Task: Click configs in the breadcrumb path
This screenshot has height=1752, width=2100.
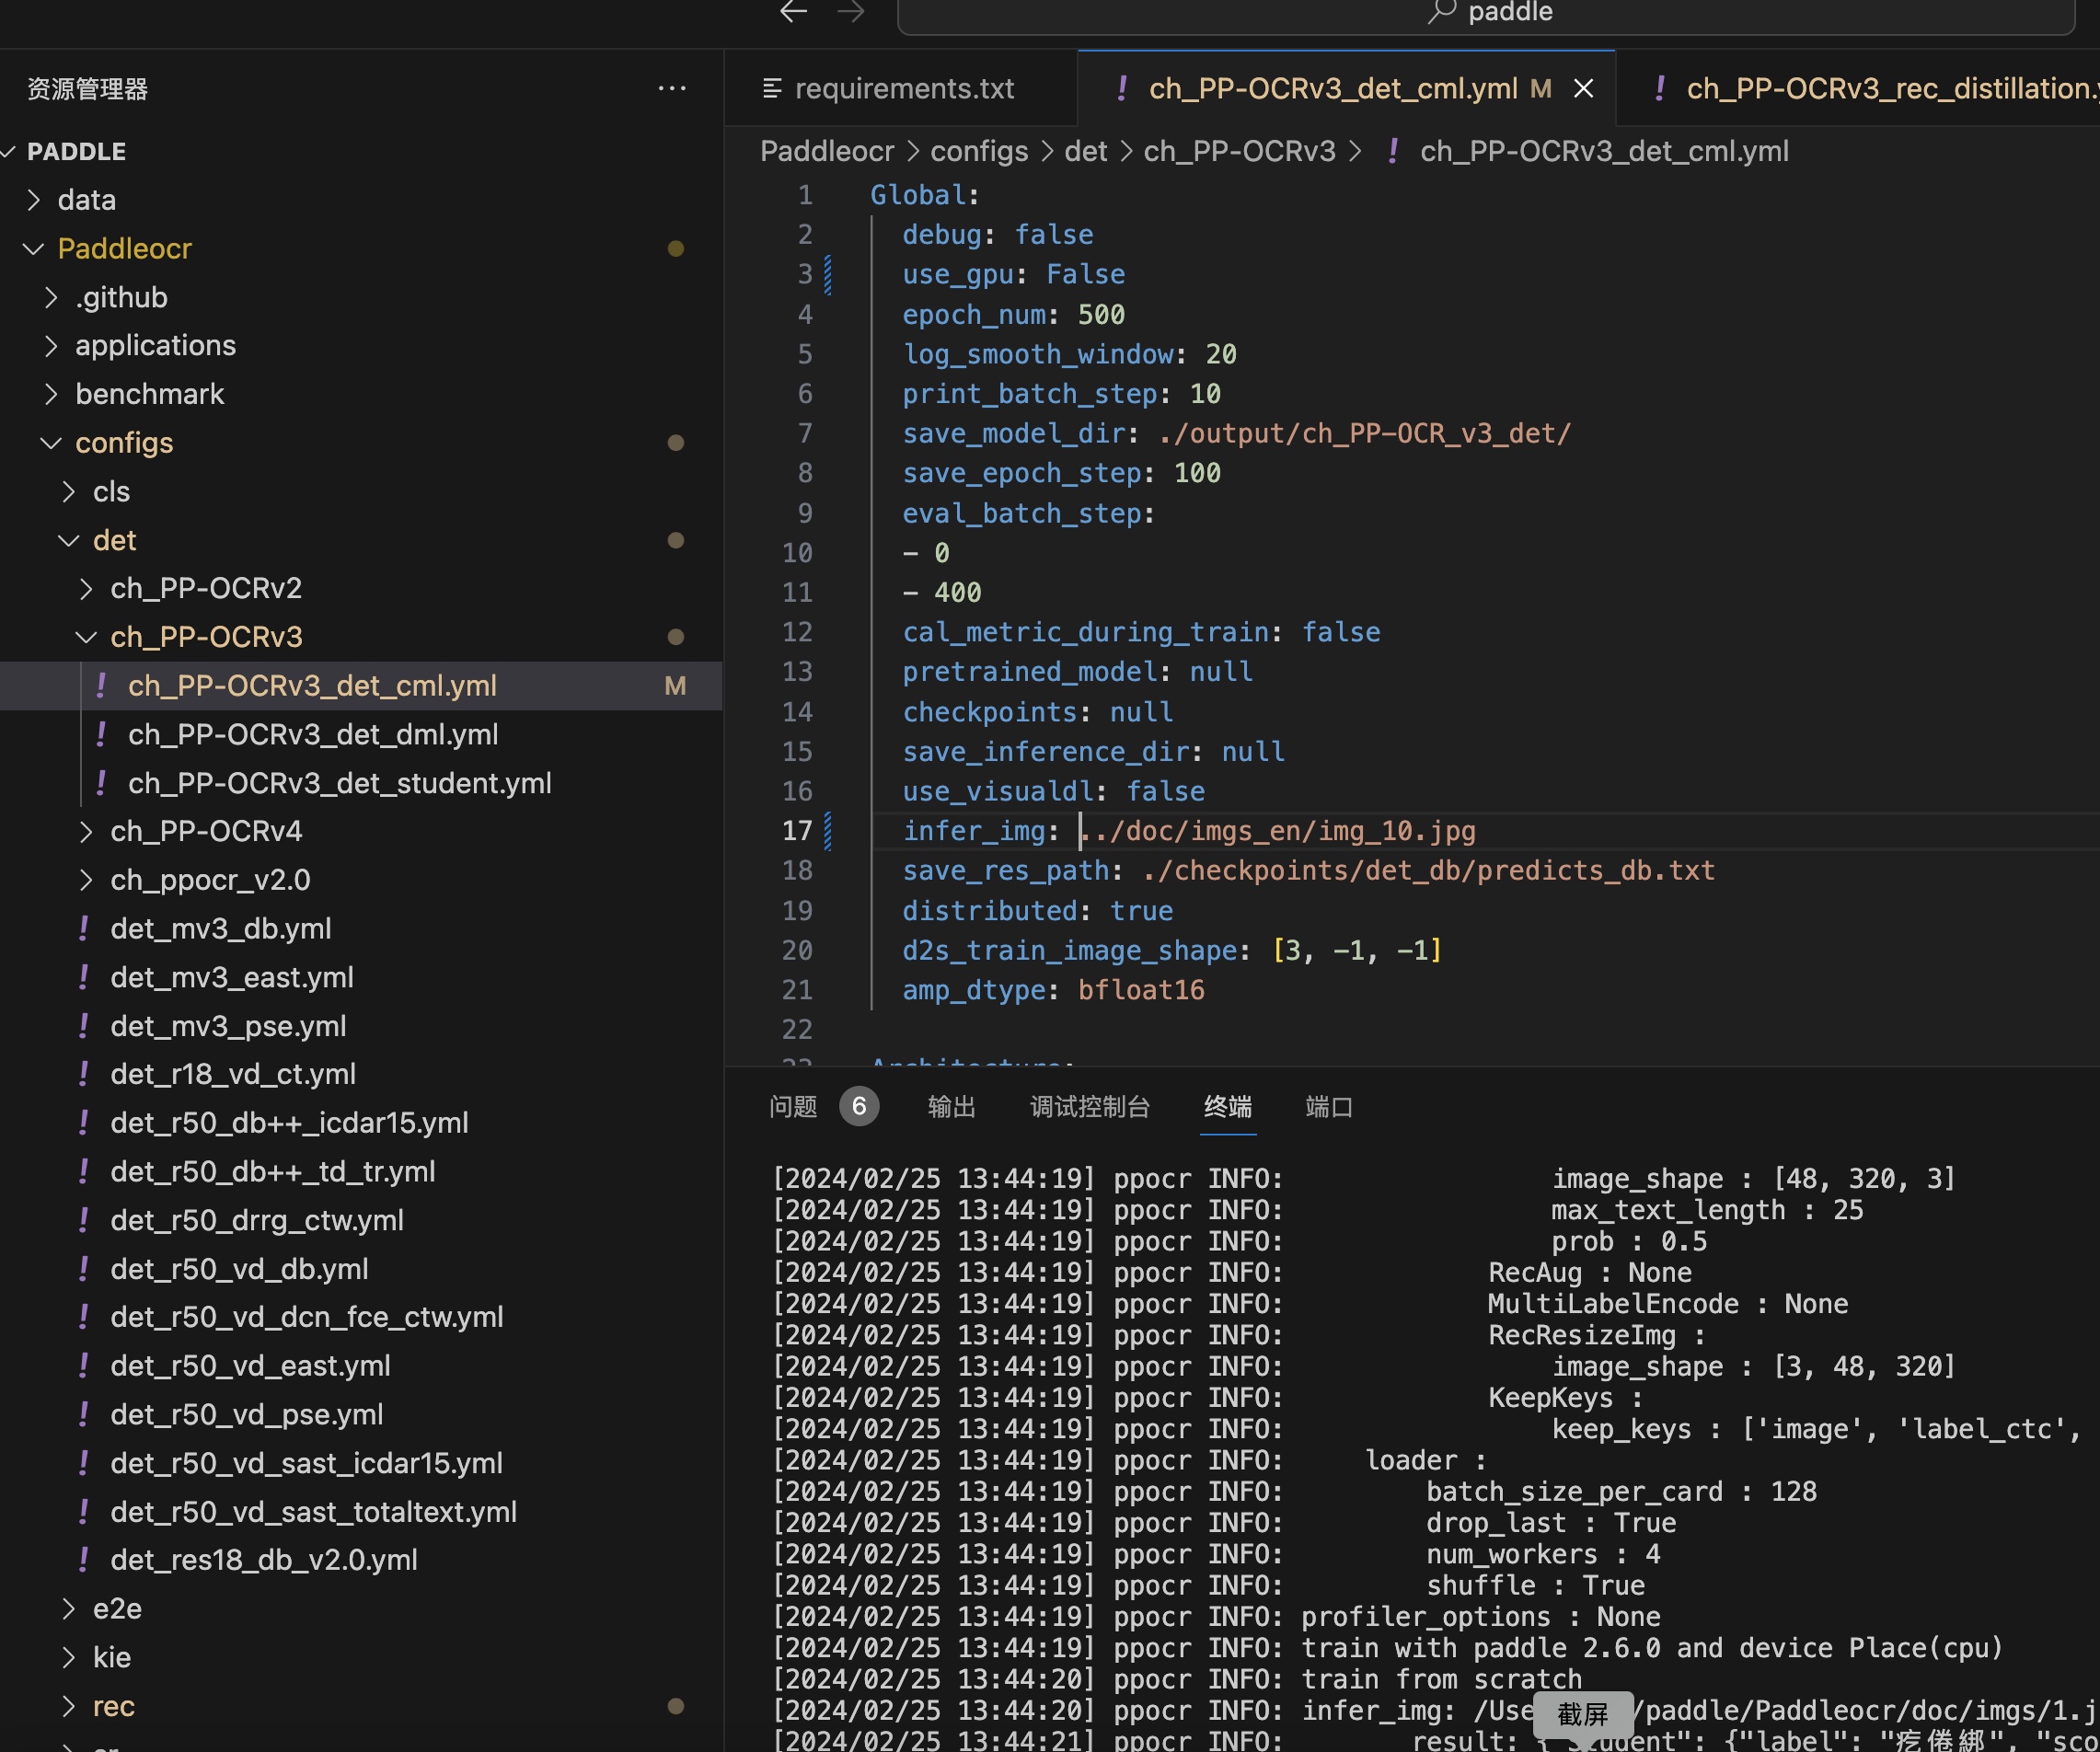Action: [979, 151]
